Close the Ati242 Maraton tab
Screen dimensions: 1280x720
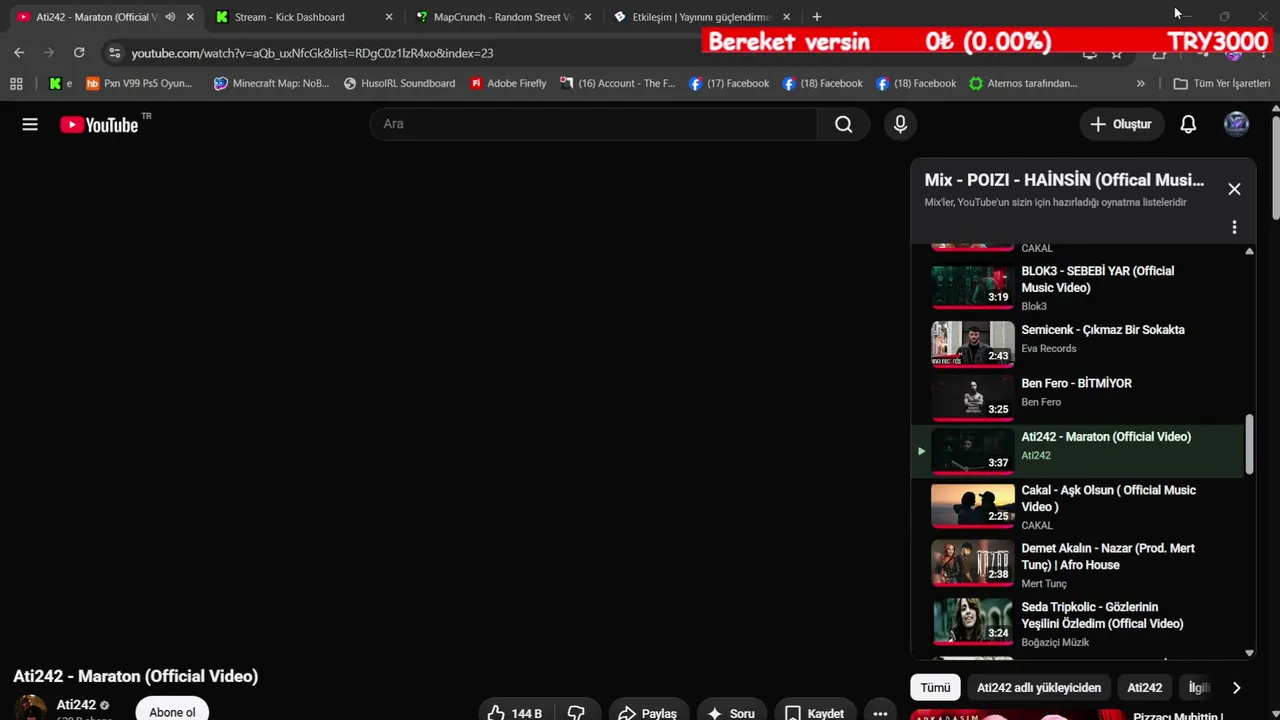click(x=190, y=17)
